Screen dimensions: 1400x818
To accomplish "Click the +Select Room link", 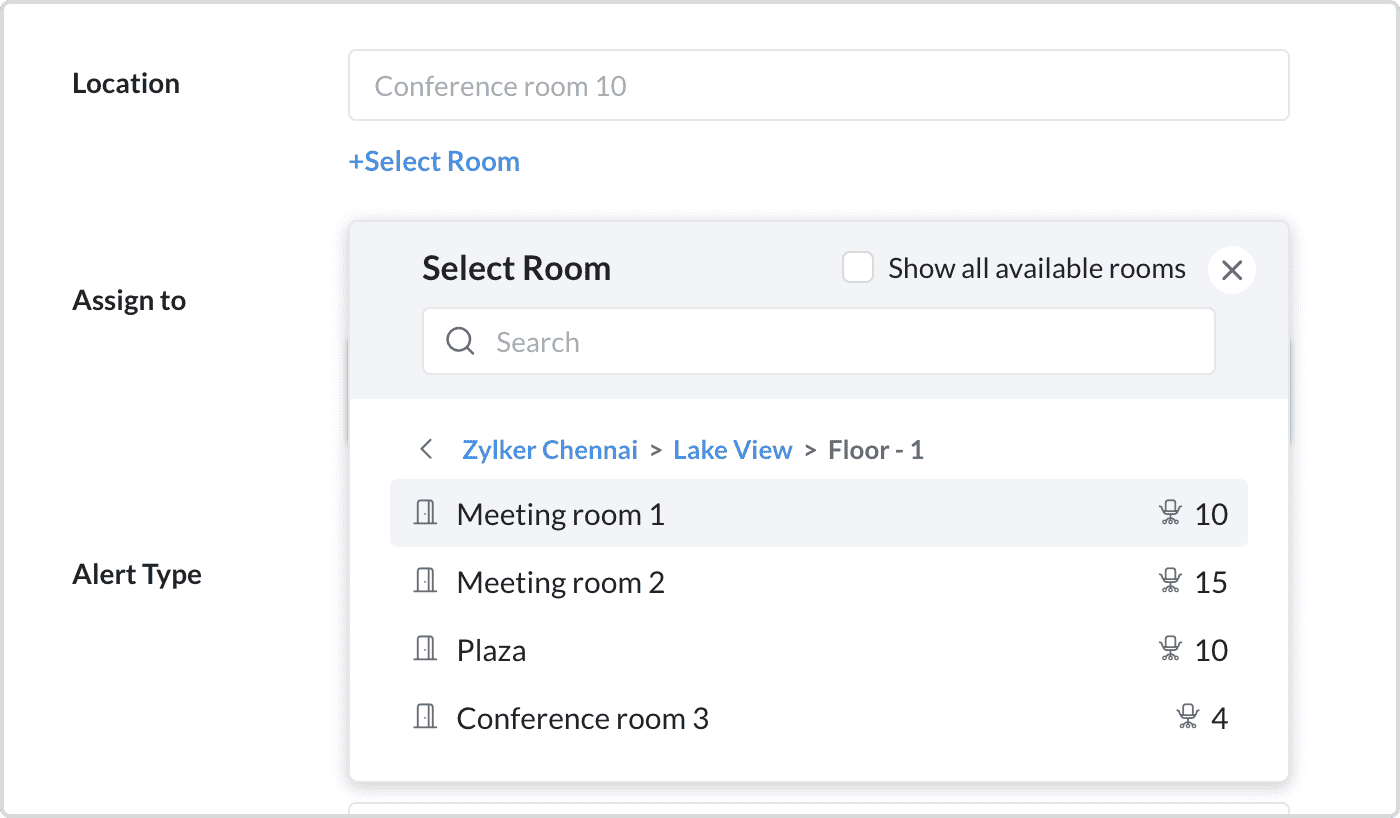I will 434,162.
